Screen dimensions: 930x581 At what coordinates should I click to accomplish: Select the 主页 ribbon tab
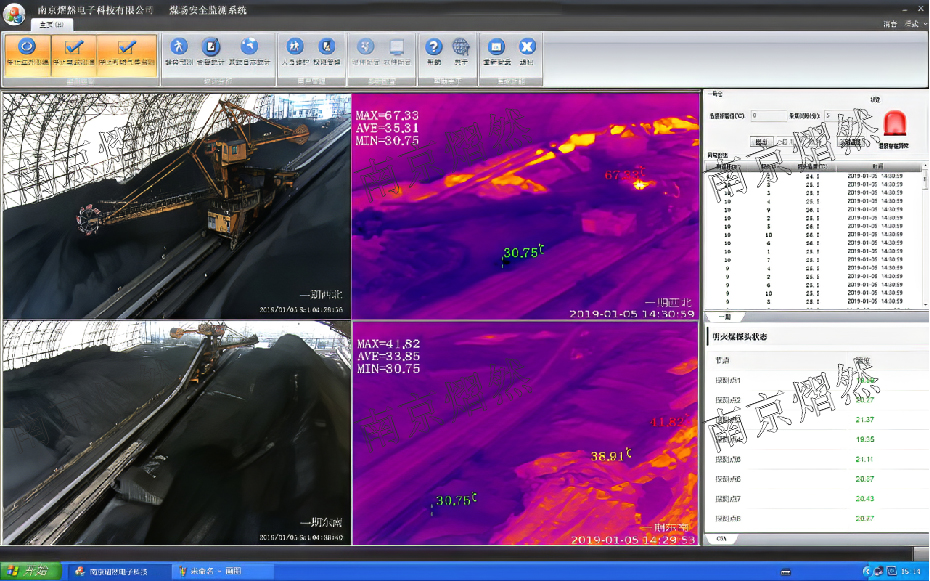pos(50,23)
